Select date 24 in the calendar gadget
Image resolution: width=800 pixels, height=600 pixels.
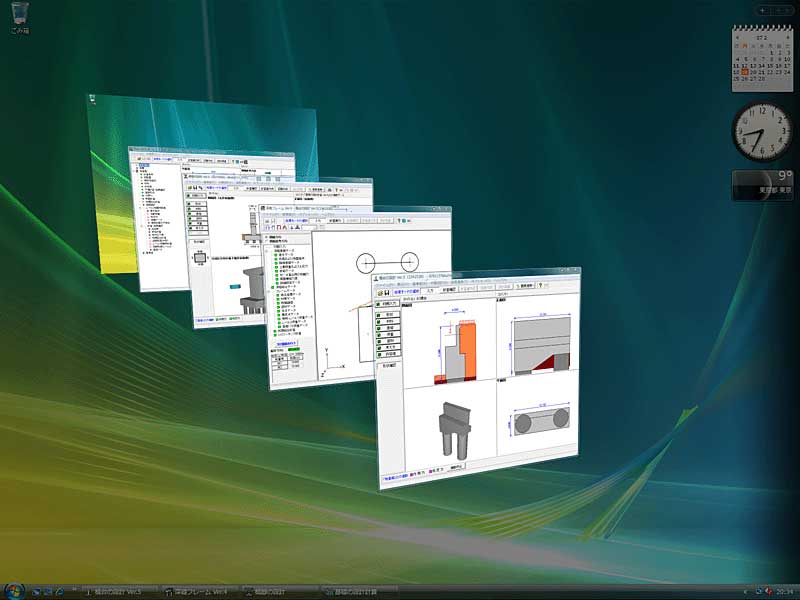(787, 72)
